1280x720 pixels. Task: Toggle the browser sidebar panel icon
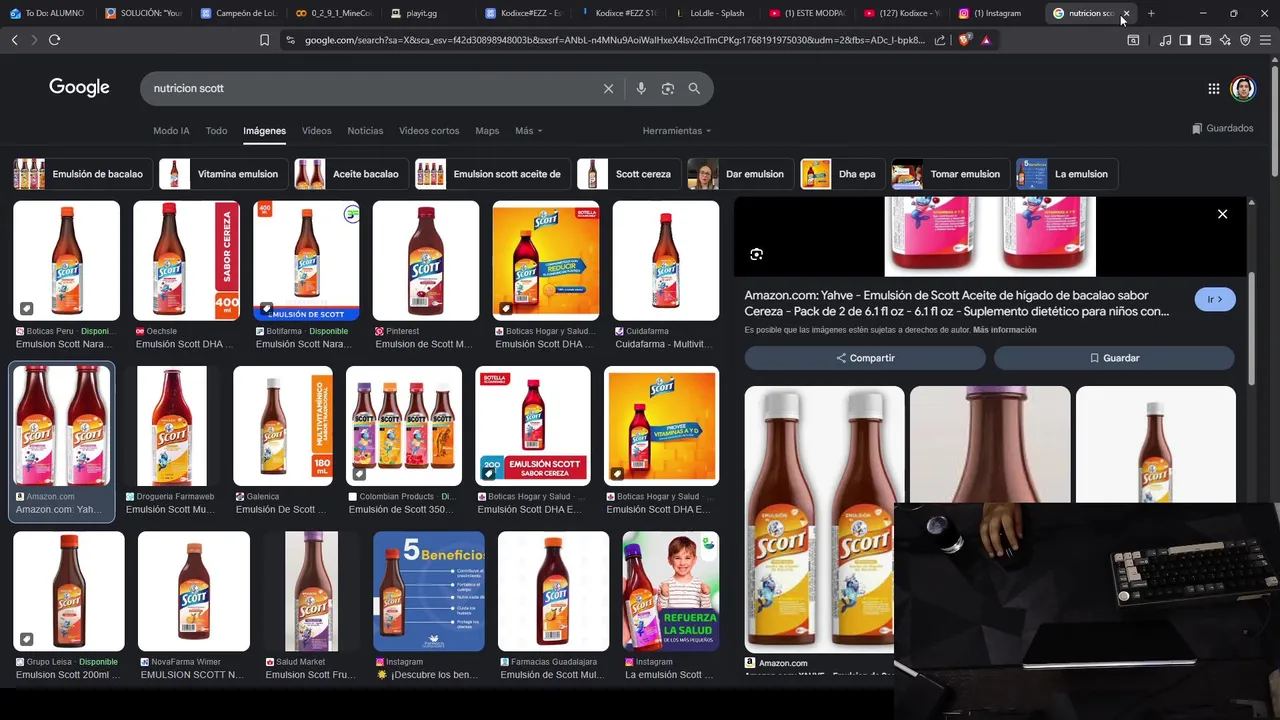[x=1185, y=40]
